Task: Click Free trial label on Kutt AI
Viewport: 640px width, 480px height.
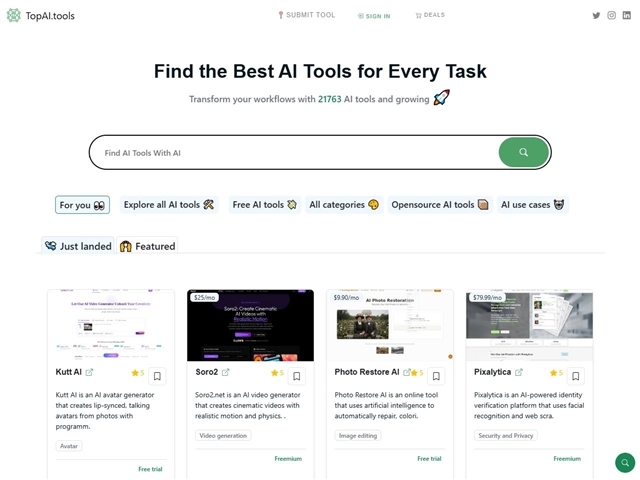Action: tap(150, 469)
